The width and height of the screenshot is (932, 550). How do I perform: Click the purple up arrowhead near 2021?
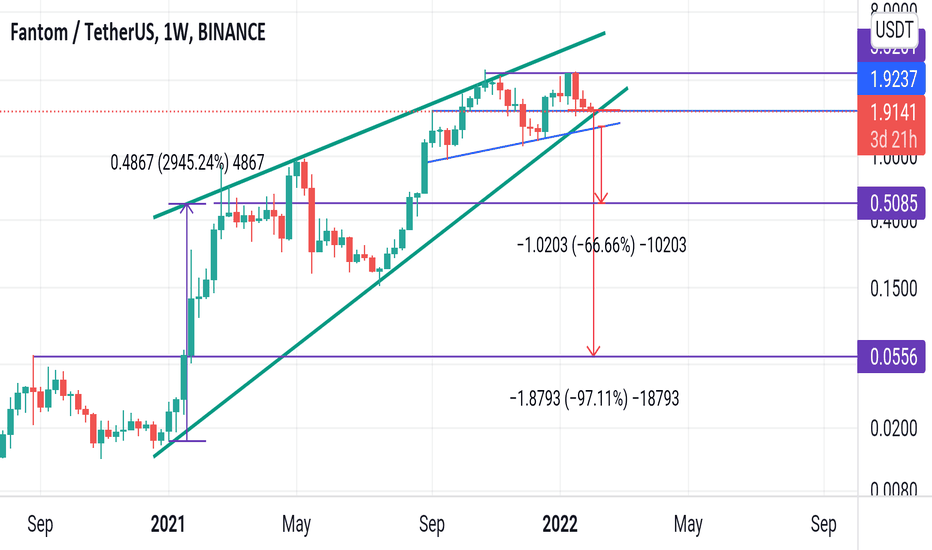coord(187,208)
